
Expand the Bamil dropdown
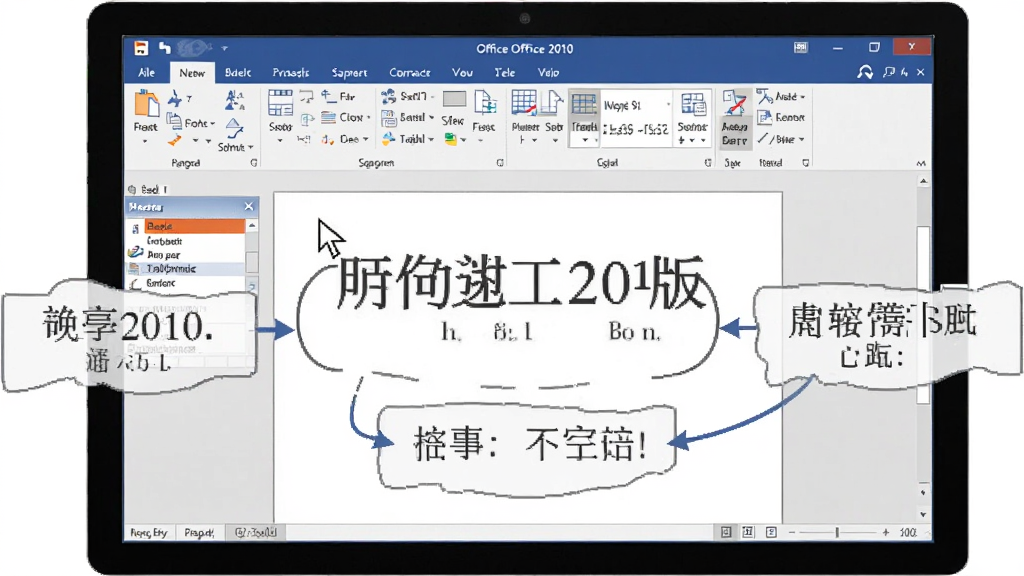[432, 118]
